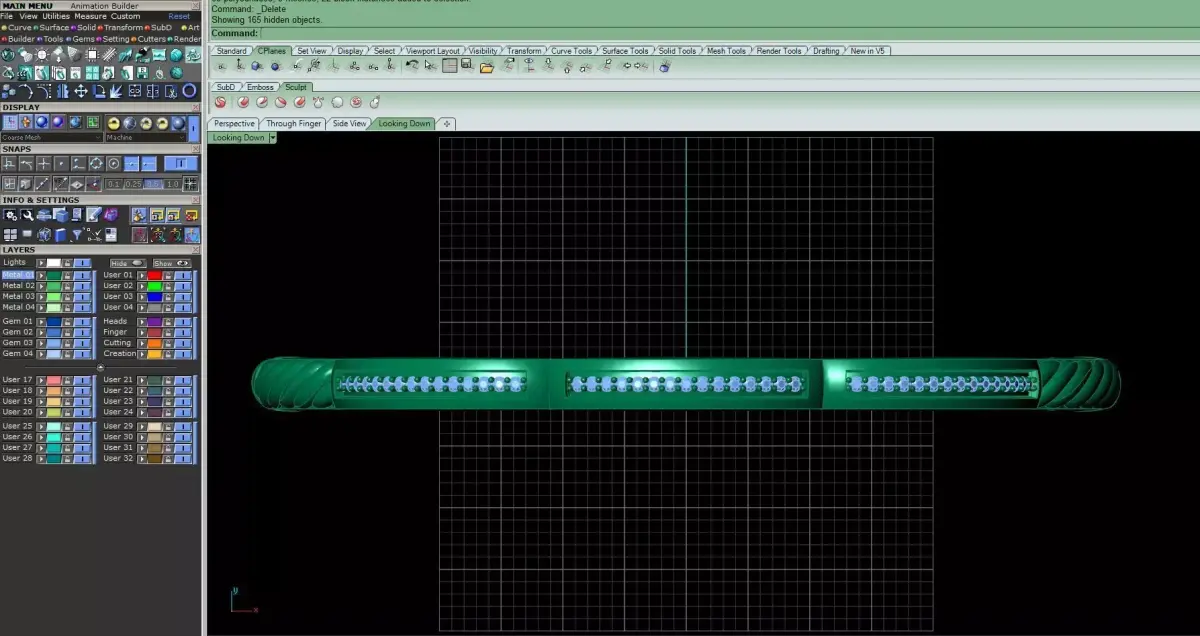Click the Gem 01 blue color swatch
The image size is (1200, 636).
click(x=54, y=322)
